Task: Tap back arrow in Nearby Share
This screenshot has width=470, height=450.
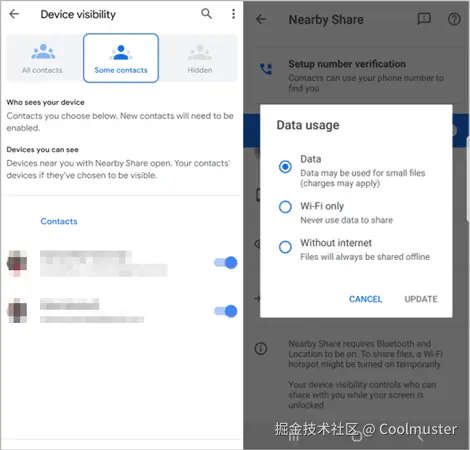Action: pos(261,19)
